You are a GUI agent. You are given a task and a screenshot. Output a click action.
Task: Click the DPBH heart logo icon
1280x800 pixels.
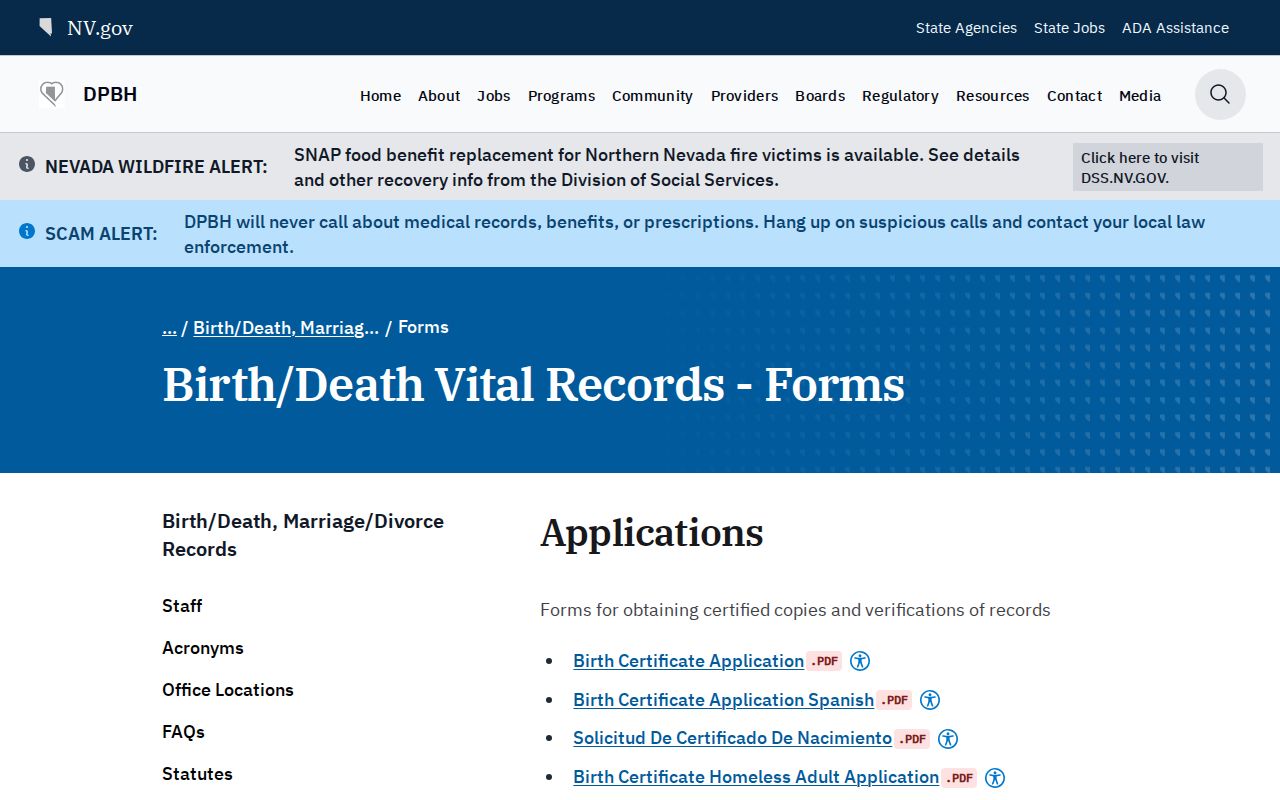[x=52, y=95]
